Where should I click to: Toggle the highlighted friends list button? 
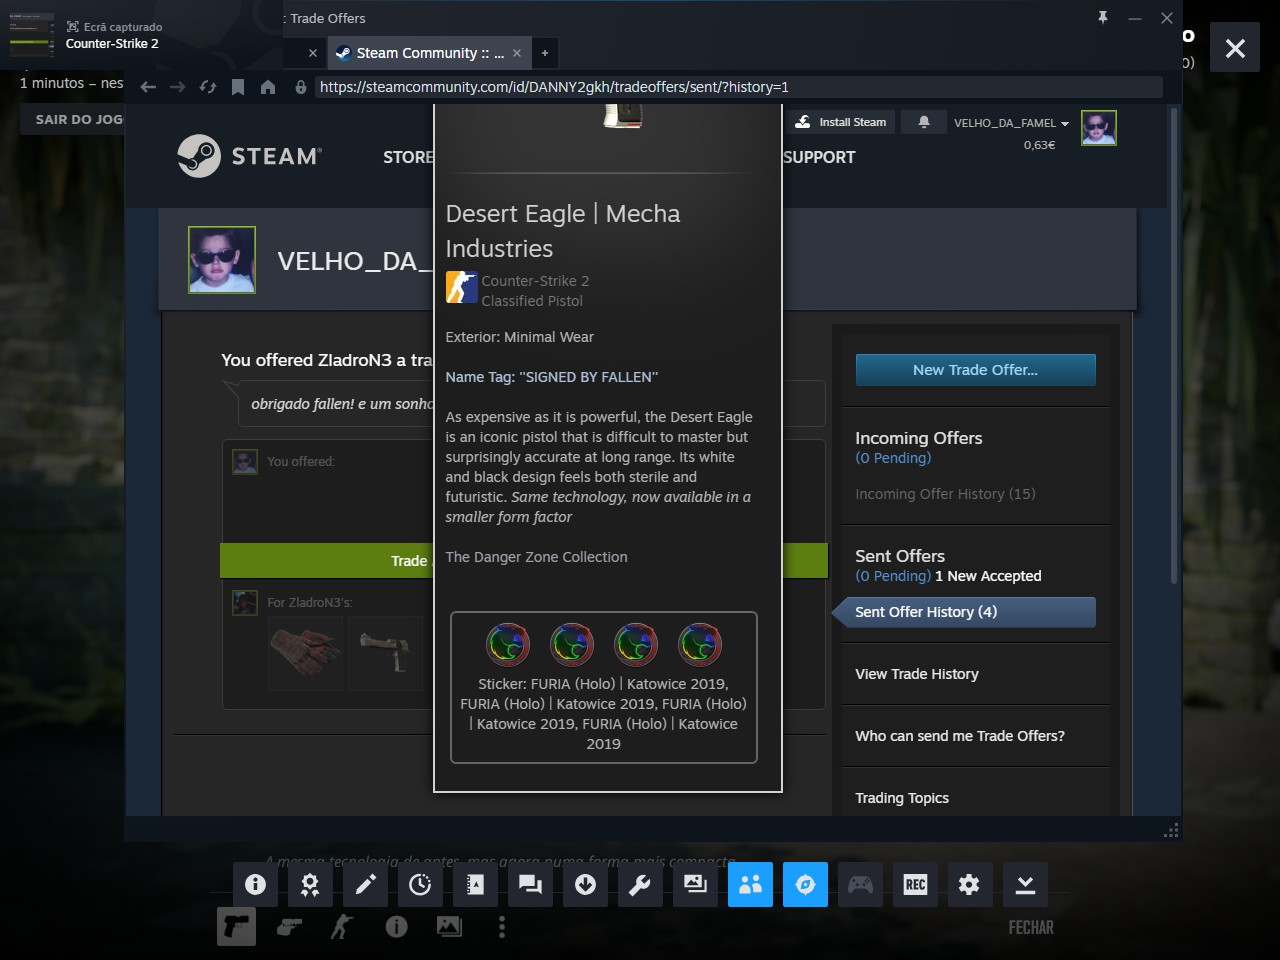(750, 884)
